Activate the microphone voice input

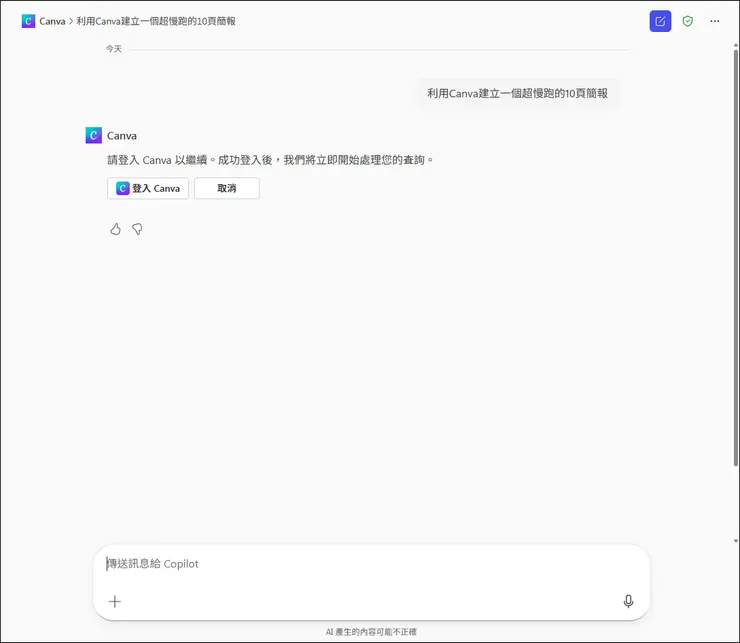pos(628,601)
